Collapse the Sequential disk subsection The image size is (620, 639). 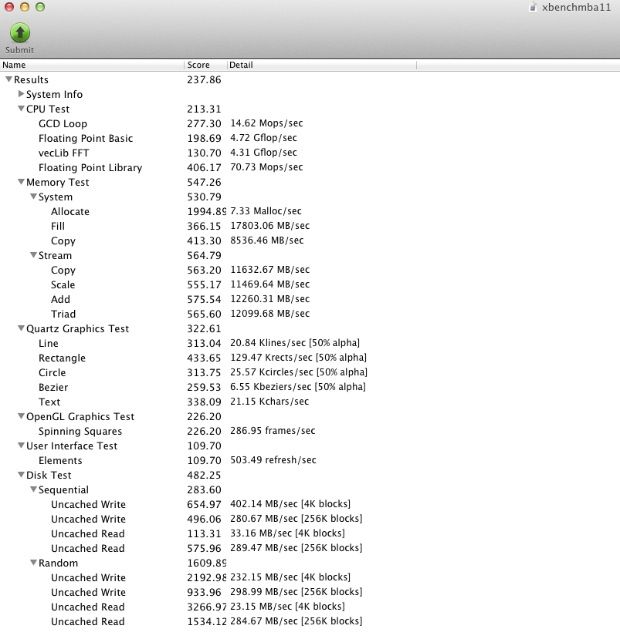tap(33, 490)
